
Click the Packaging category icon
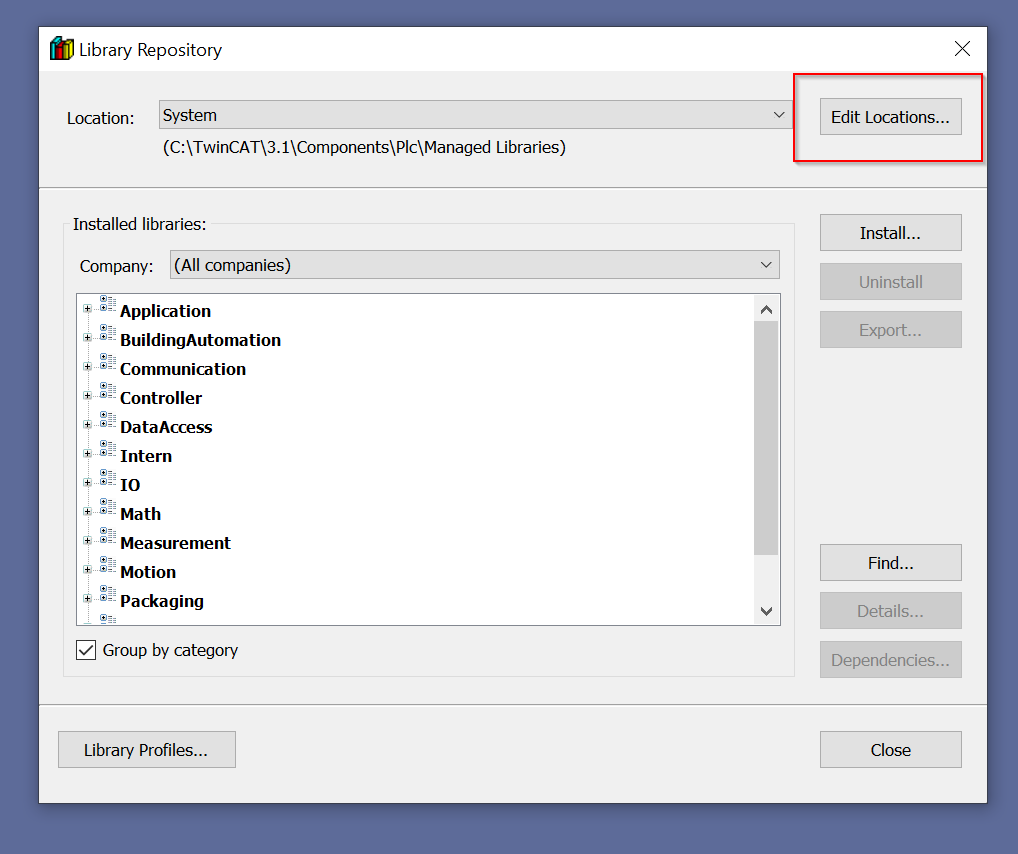point(108,594)
